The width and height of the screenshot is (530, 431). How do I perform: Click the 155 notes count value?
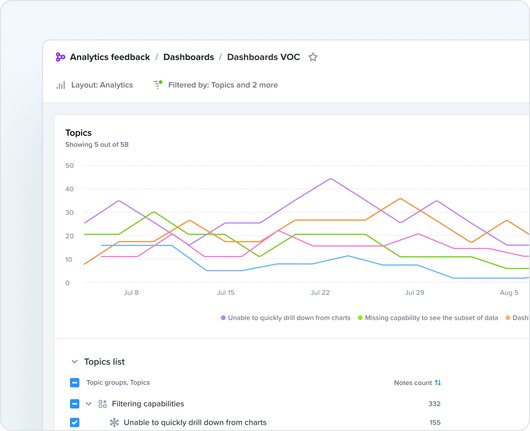(x=435, y=422)
